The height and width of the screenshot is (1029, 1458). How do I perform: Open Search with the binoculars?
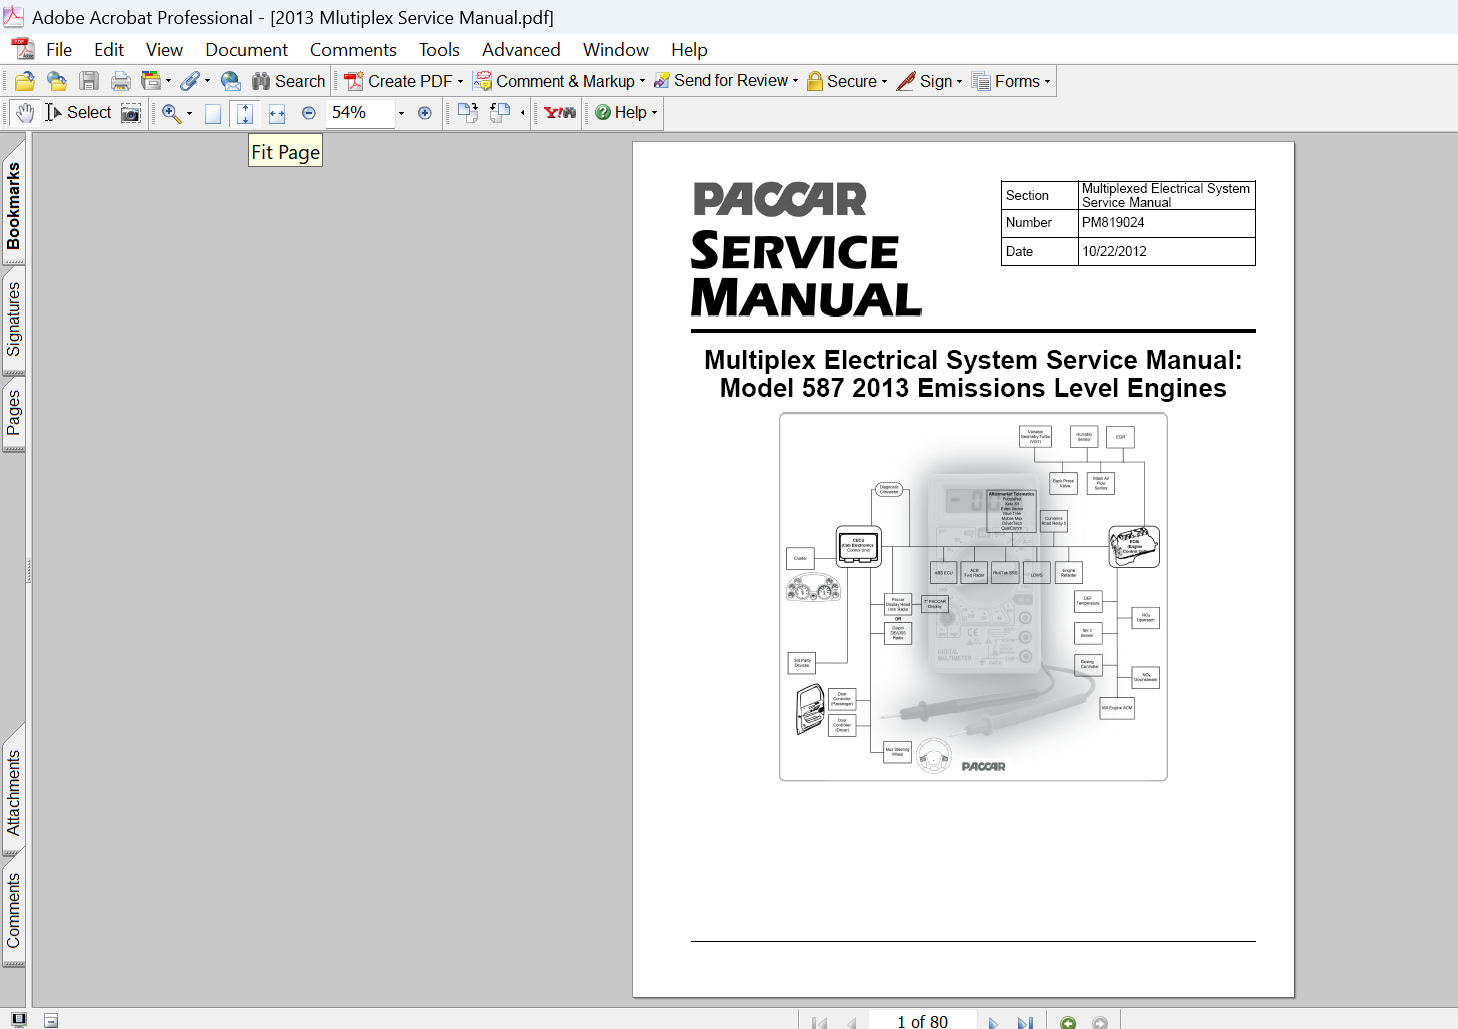(288, 81)
